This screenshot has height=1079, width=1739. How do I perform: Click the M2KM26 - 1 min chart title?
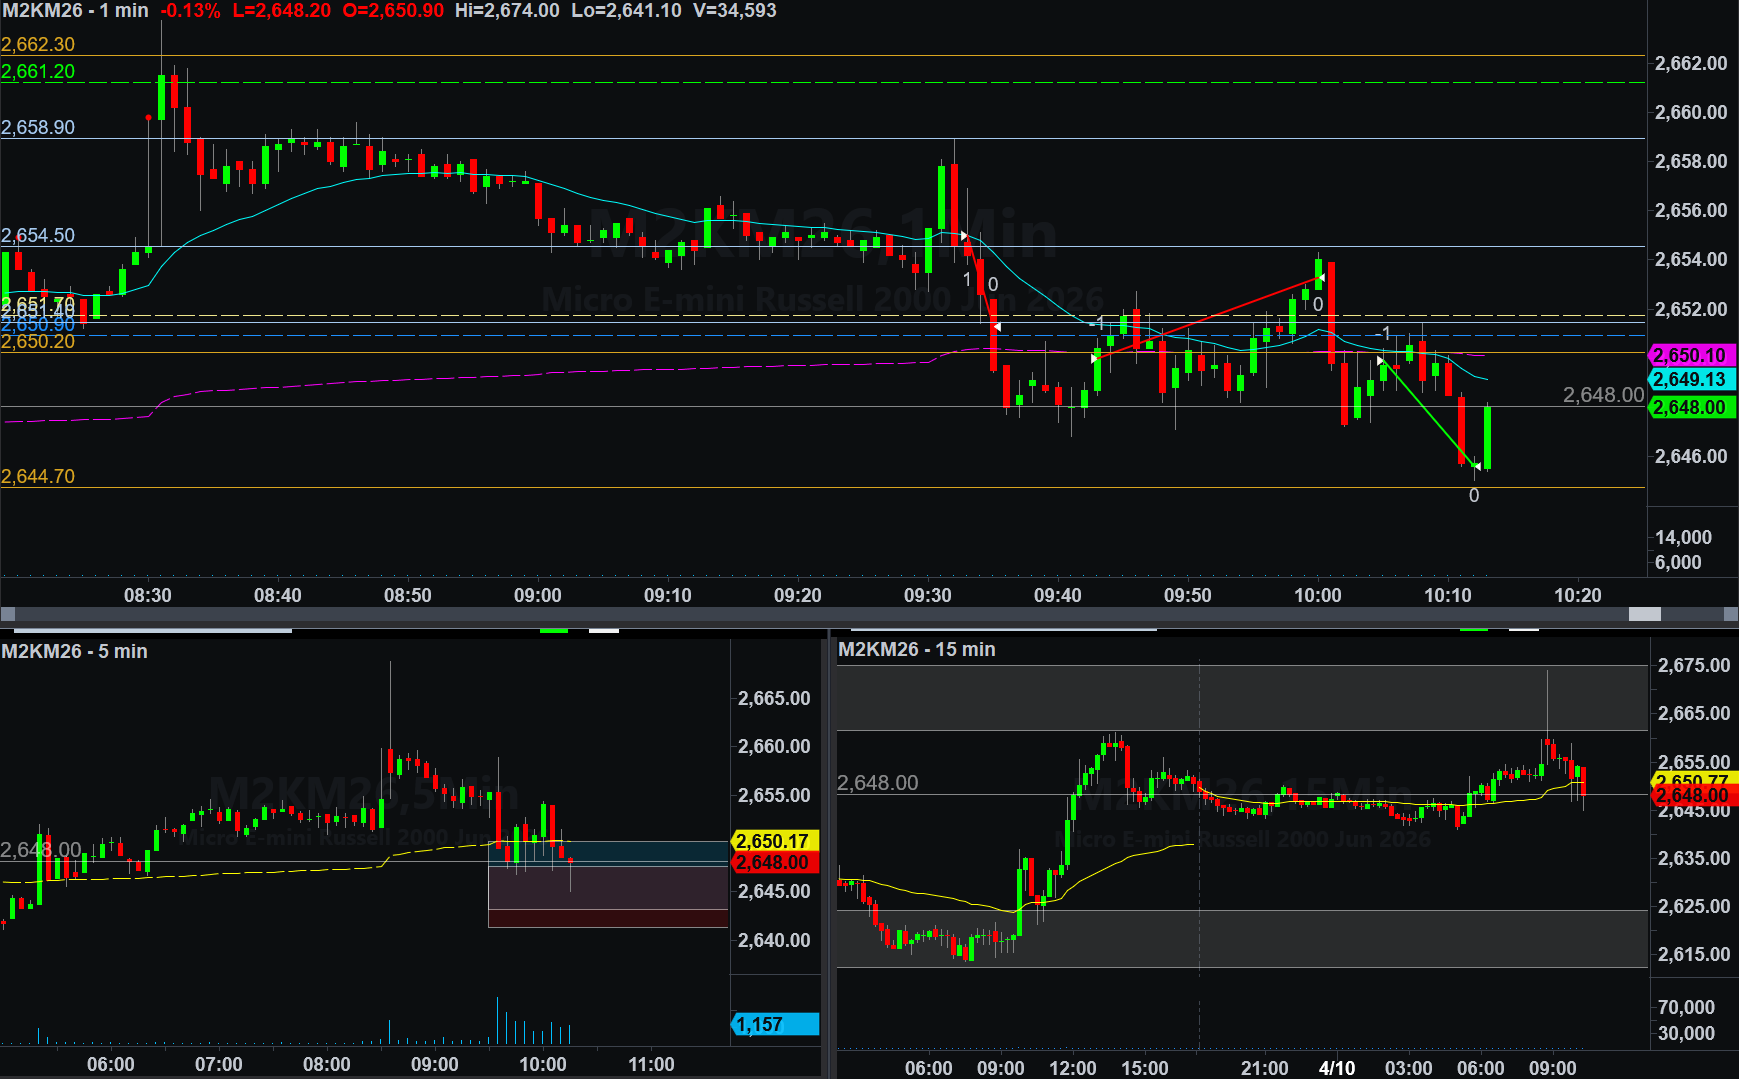75,11
